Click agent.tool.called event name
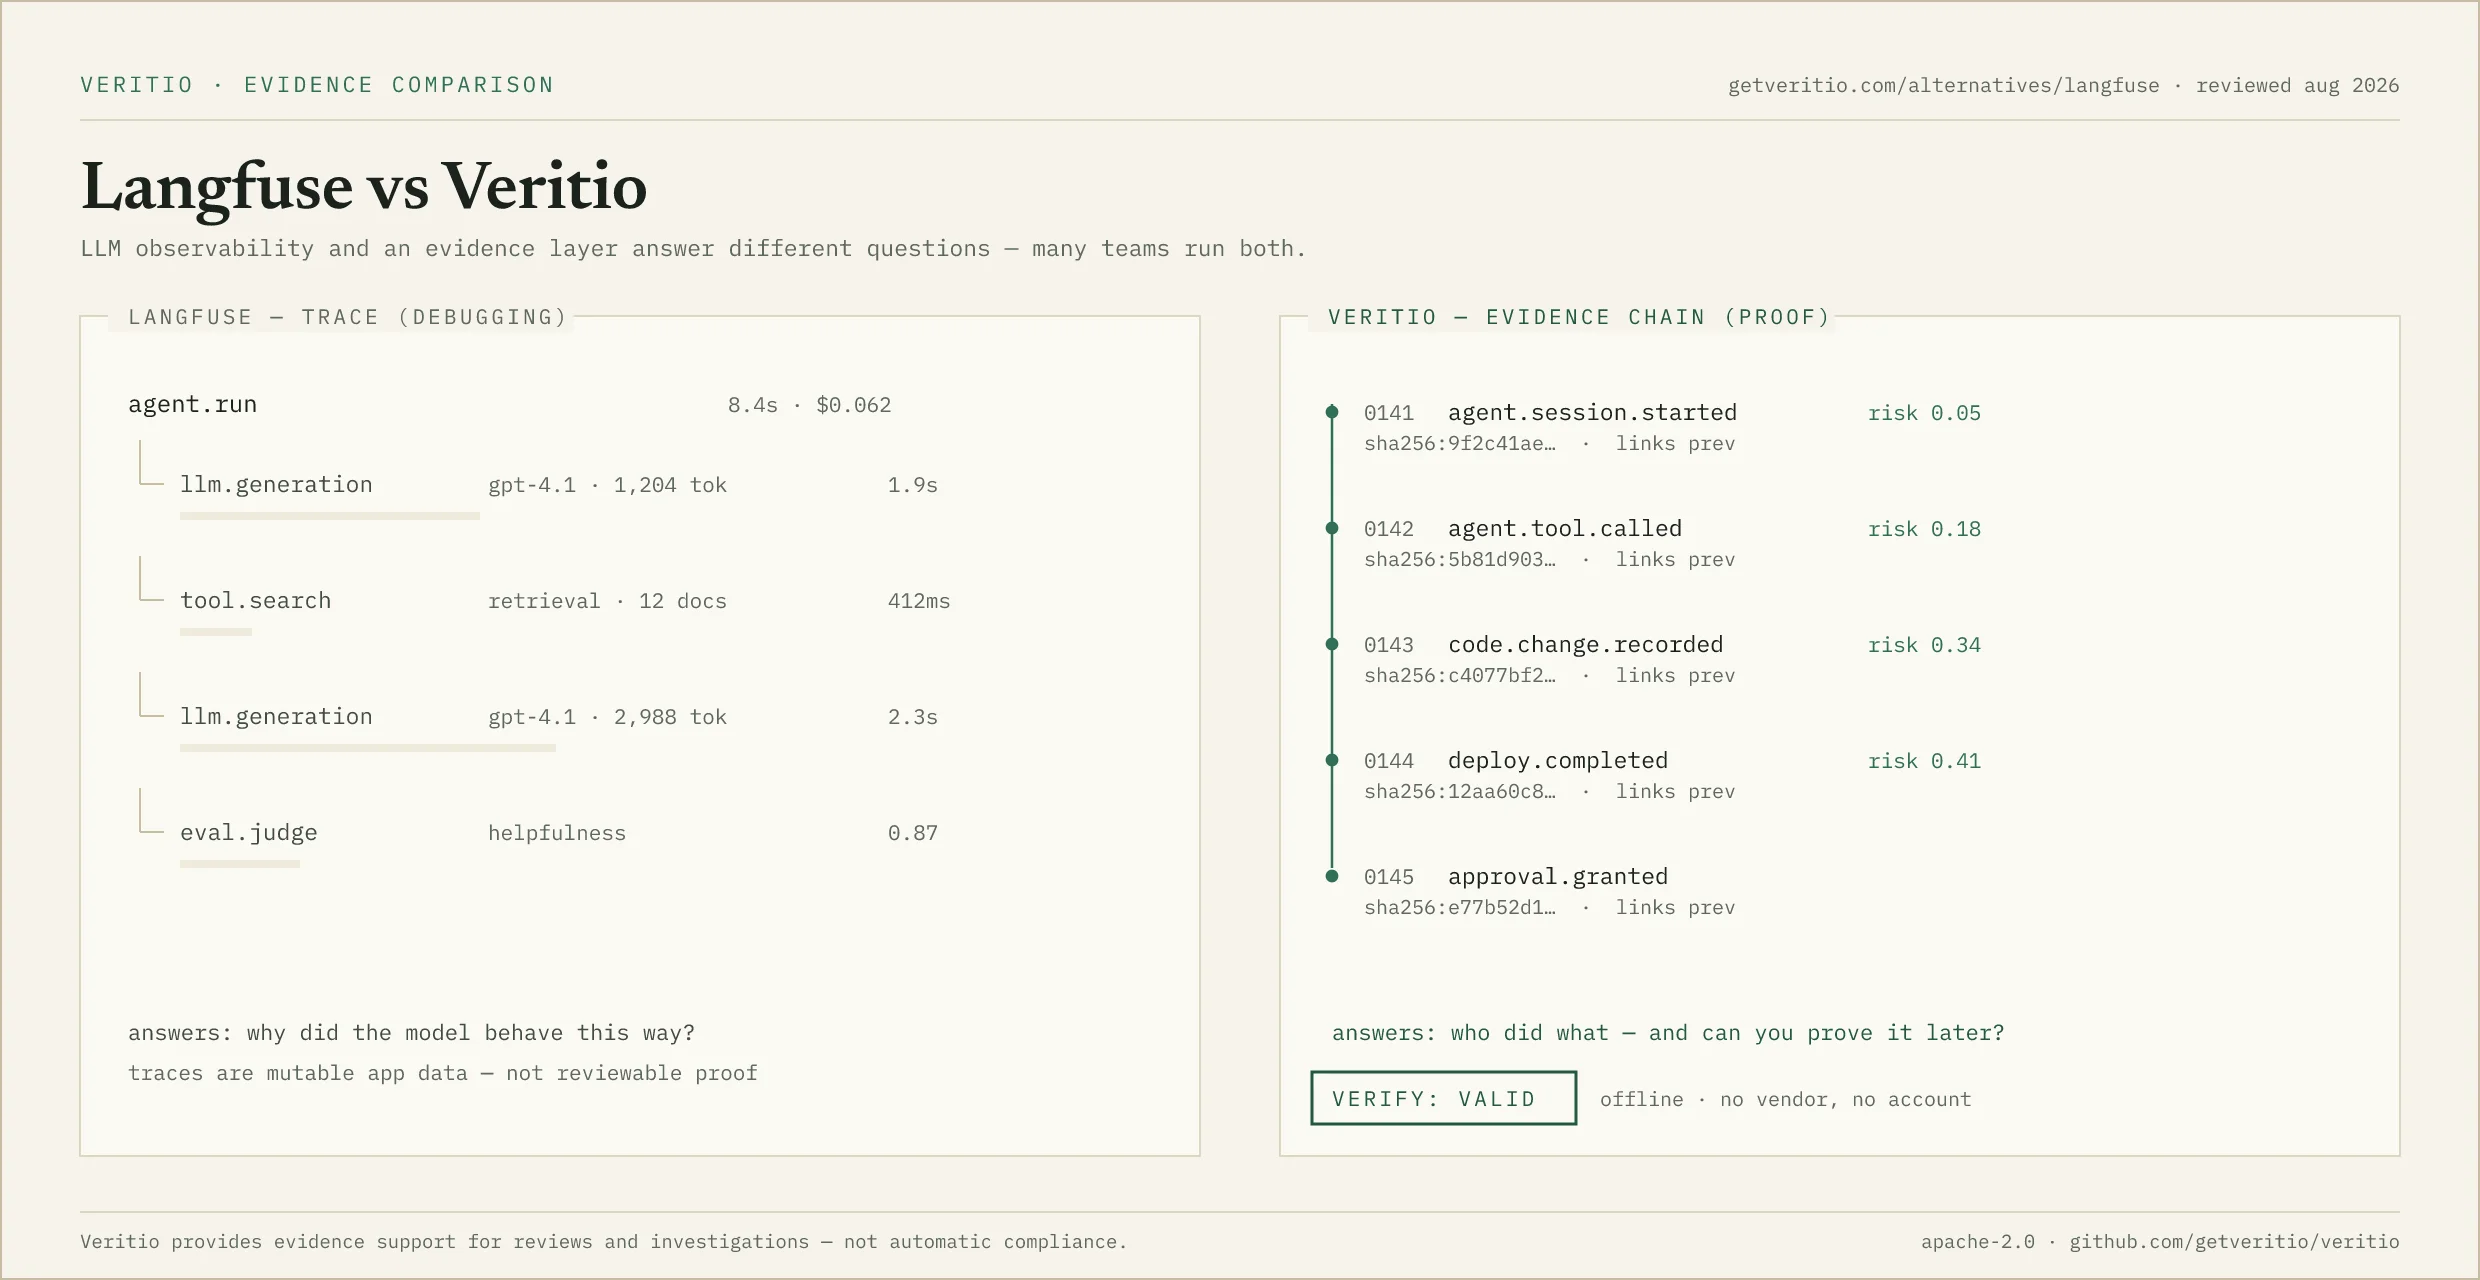This screenshot has height=1280, width=2480. click(1565, 529)
